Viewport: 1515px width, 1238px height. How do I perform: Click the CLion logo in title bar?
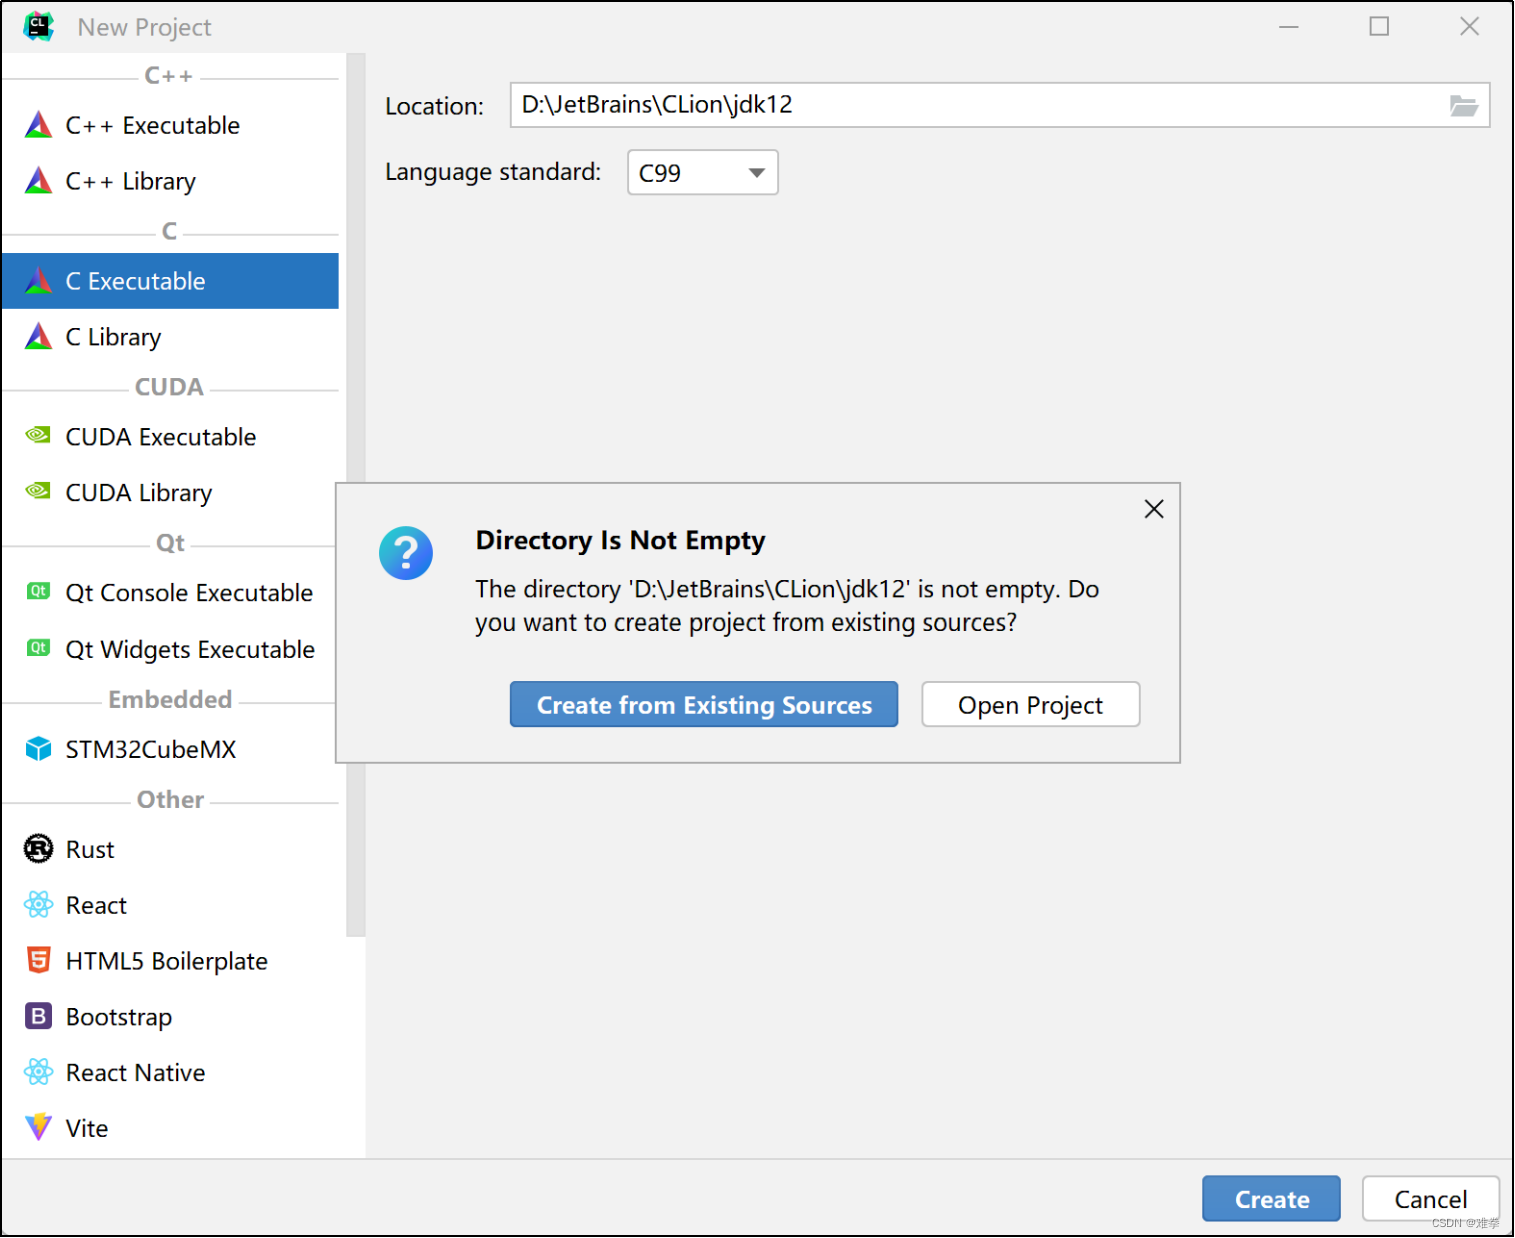click(x=38, y=26)
